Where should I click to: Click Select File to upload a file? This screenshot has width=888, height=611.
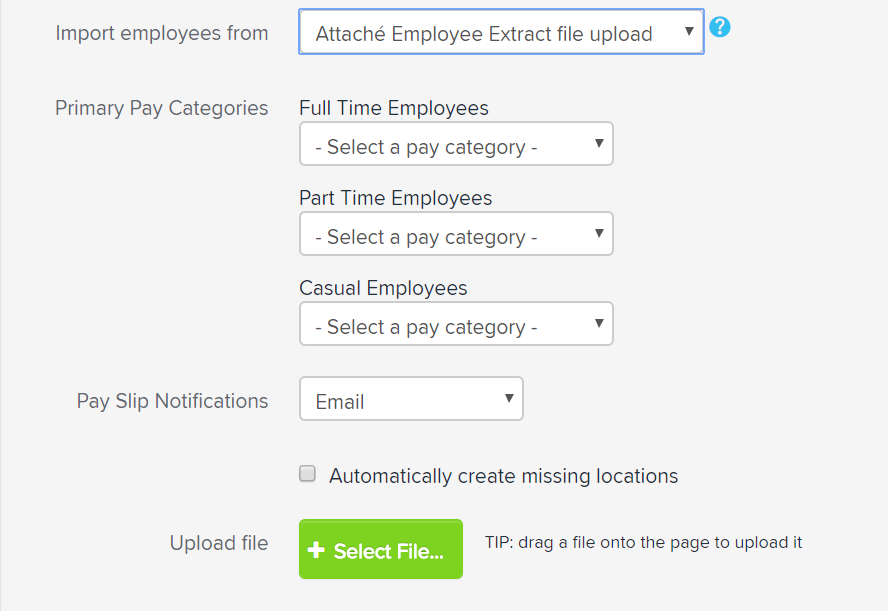point(380,549)
